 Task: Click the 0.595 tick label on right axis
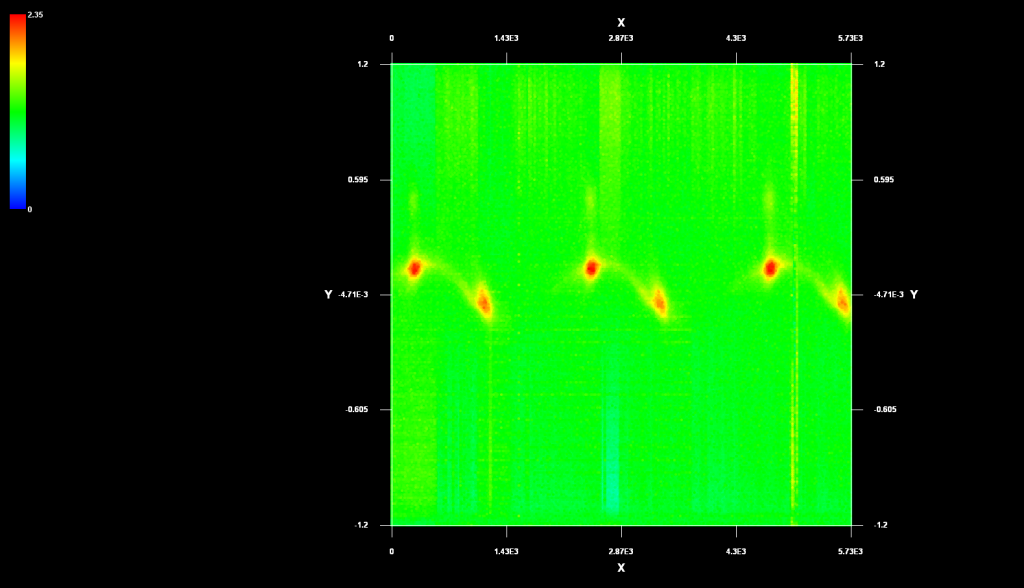(x=884, y=180)
